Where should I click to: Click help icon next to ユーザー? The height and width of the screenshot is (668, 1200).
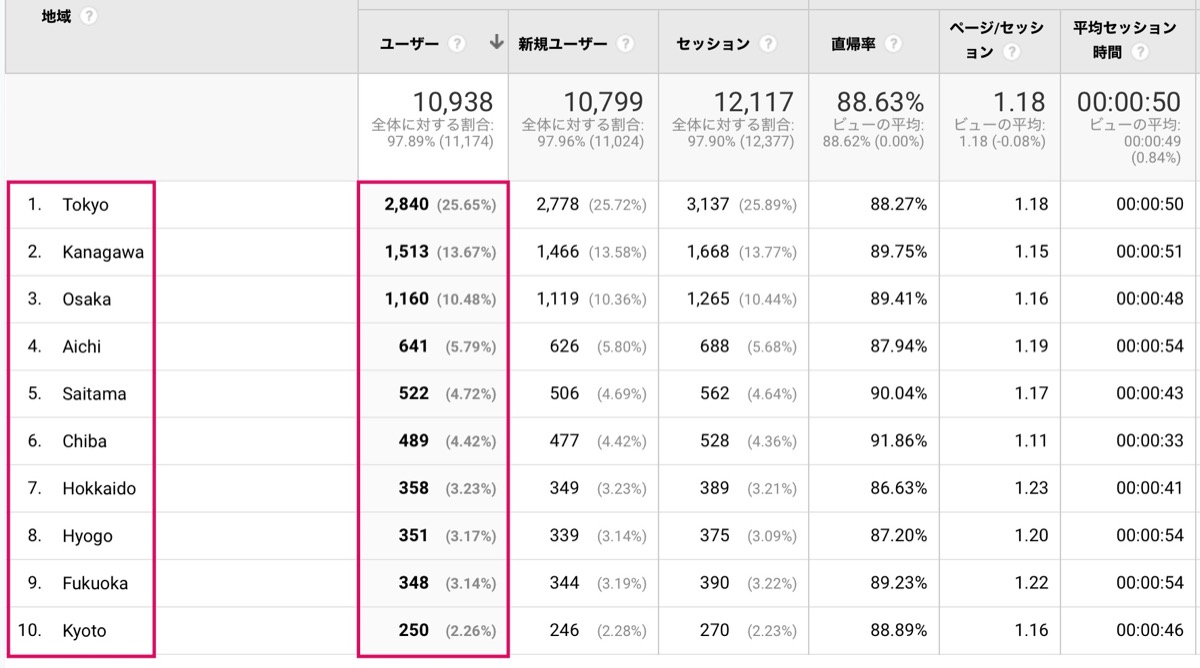[457, 44]
